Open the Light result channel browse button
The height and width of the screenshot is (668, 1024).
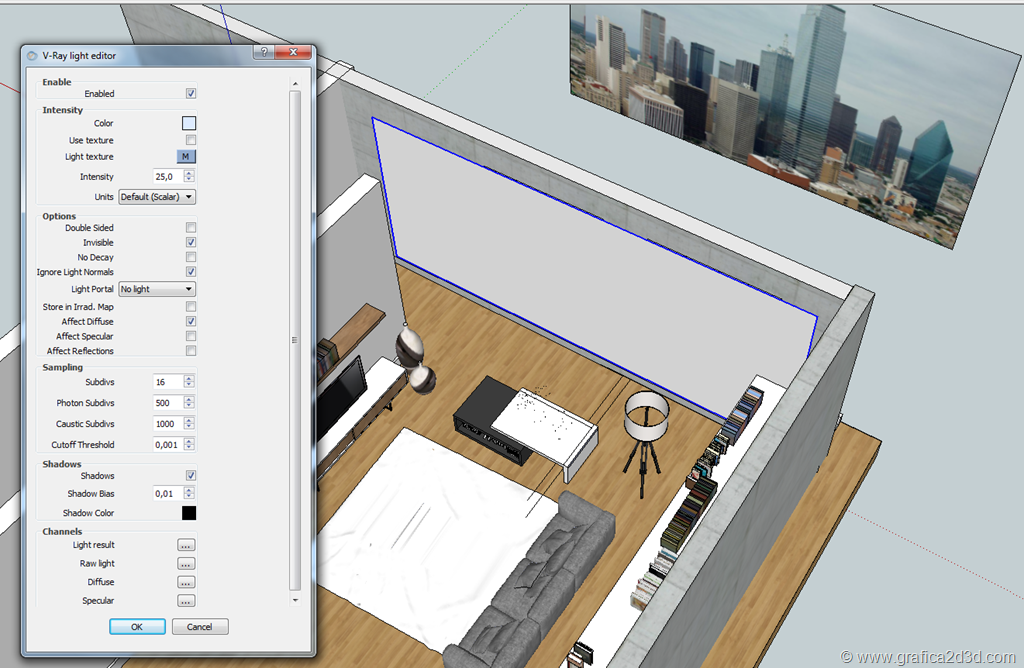point(186,545)
